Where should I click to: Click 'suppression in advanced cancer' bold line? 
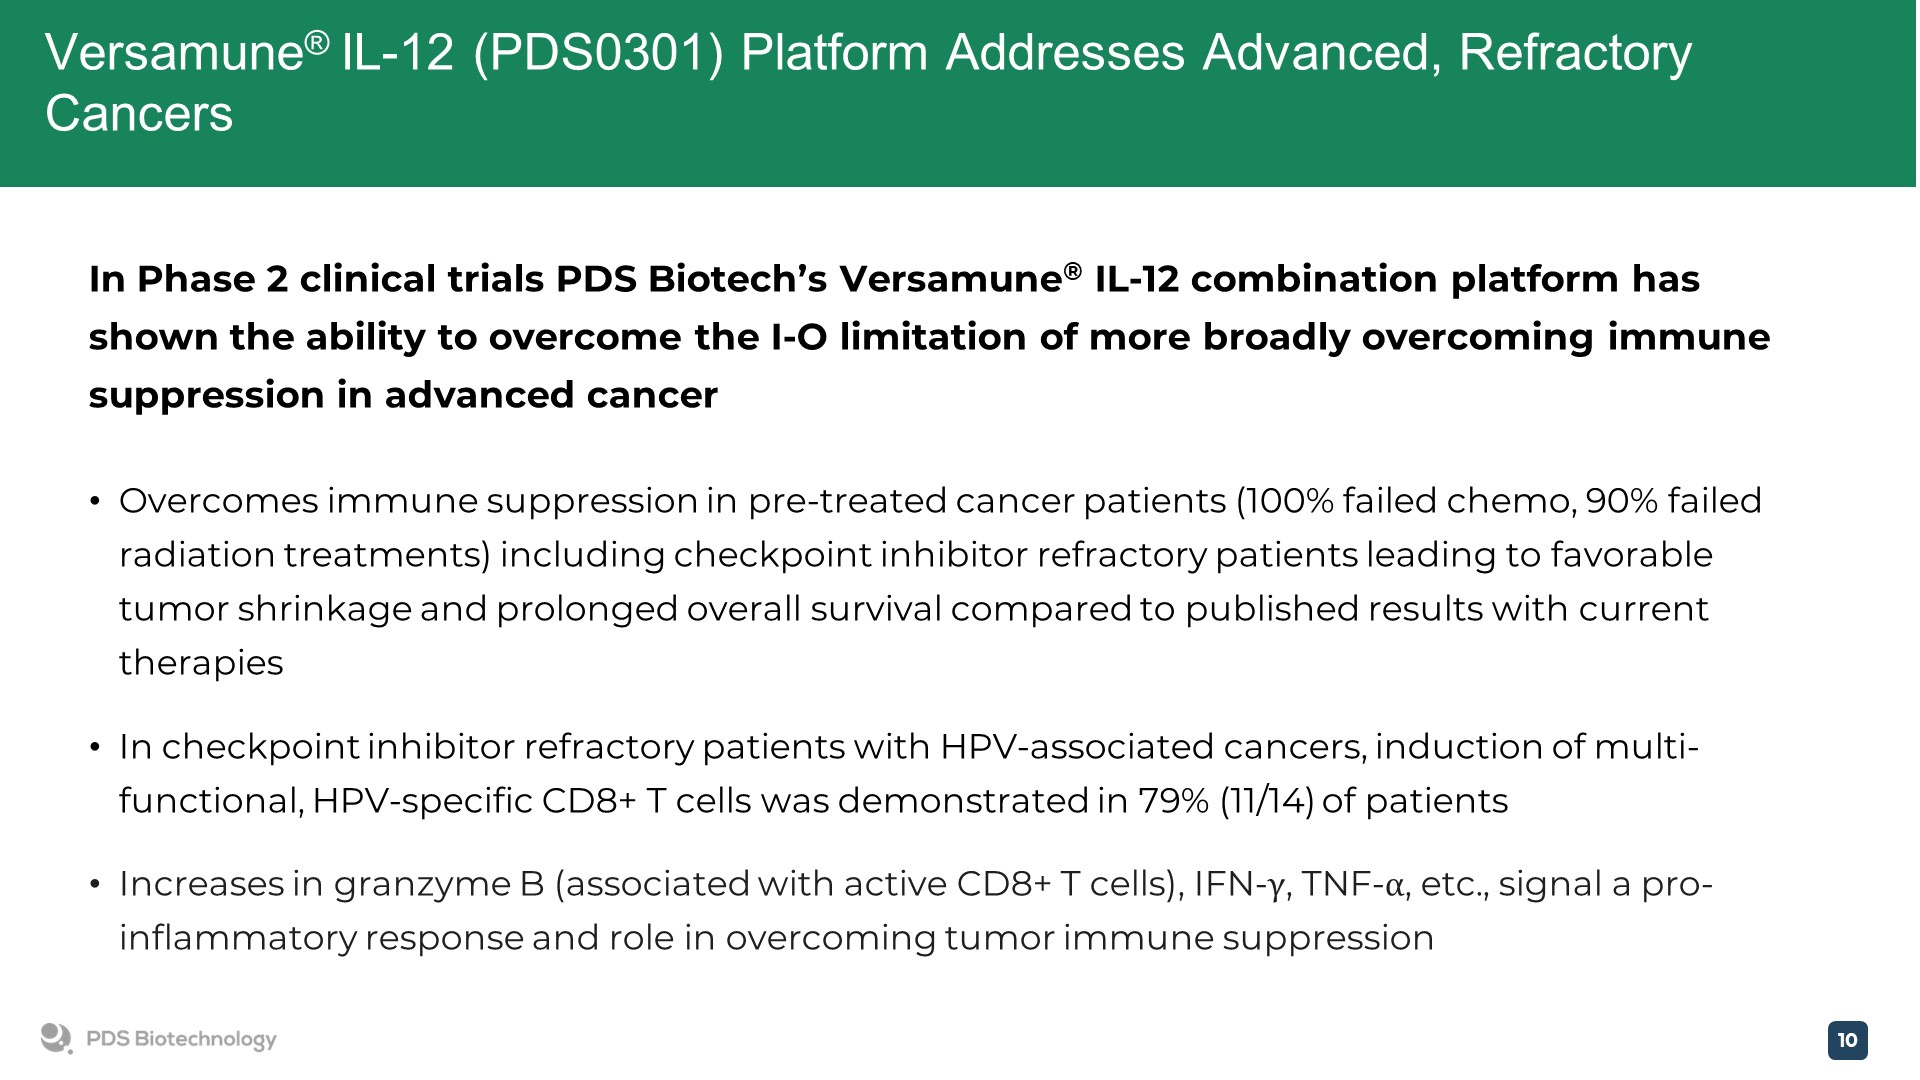(403, 395)
